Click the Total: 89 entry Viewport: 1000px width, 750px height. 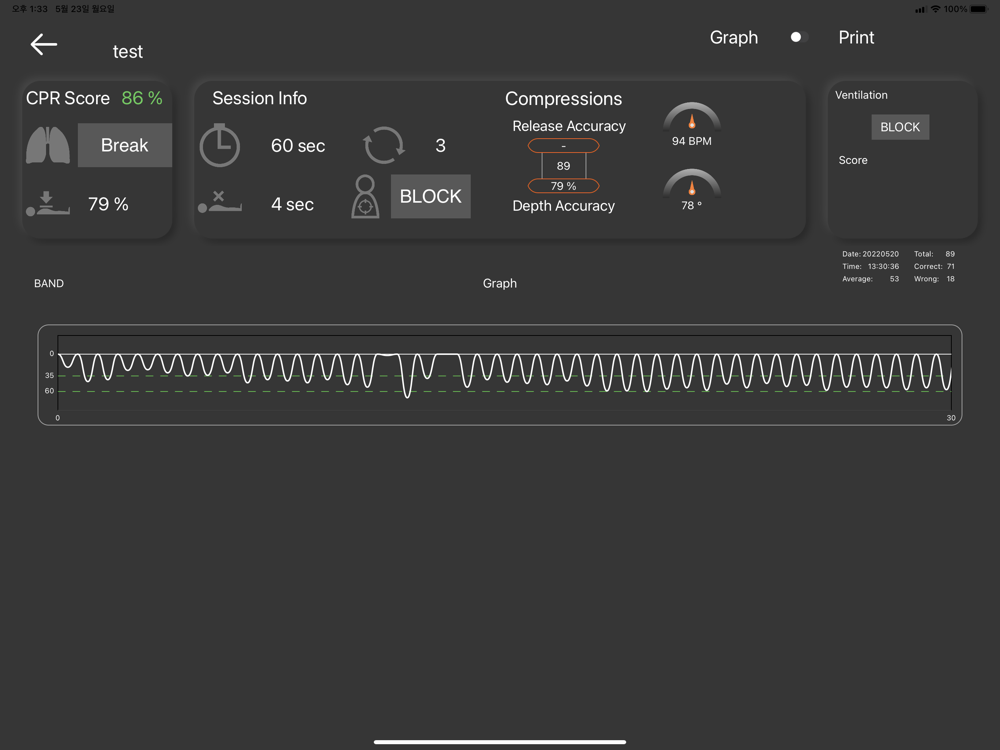coord(934,254)
